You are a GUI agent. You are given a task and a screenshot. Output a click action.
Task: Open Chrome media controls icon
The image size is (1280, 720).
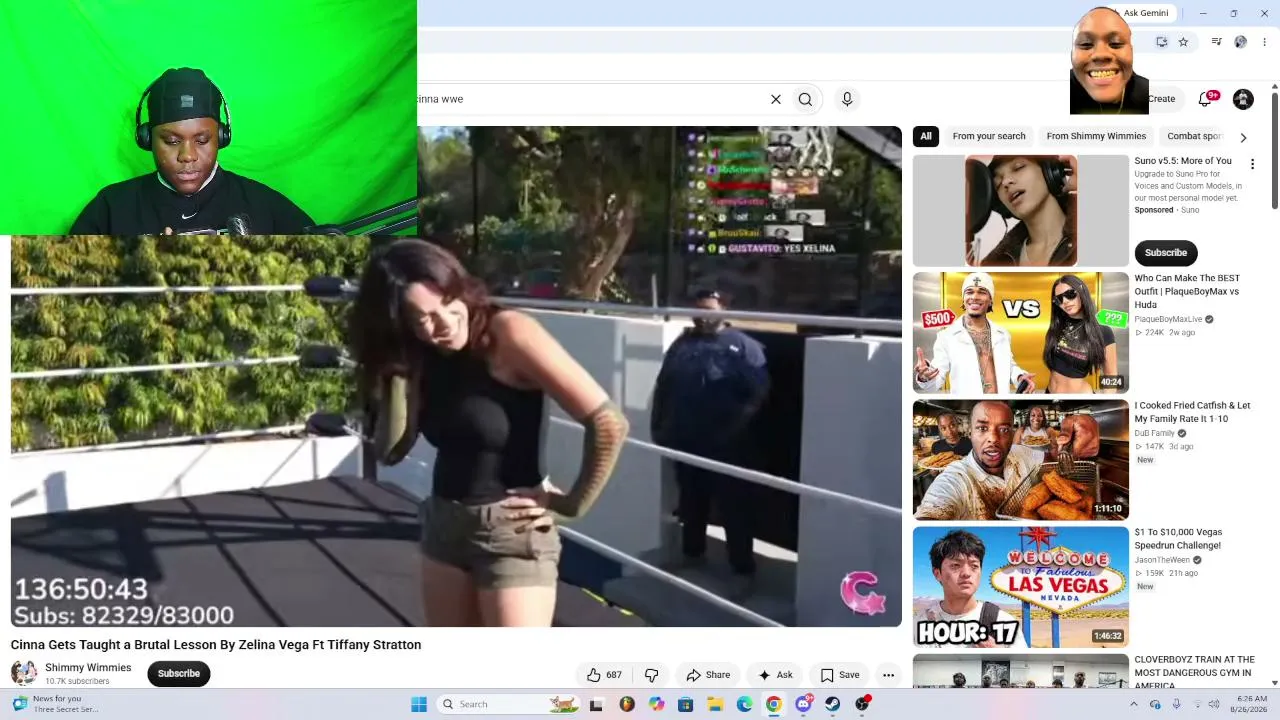(1216, 42)
